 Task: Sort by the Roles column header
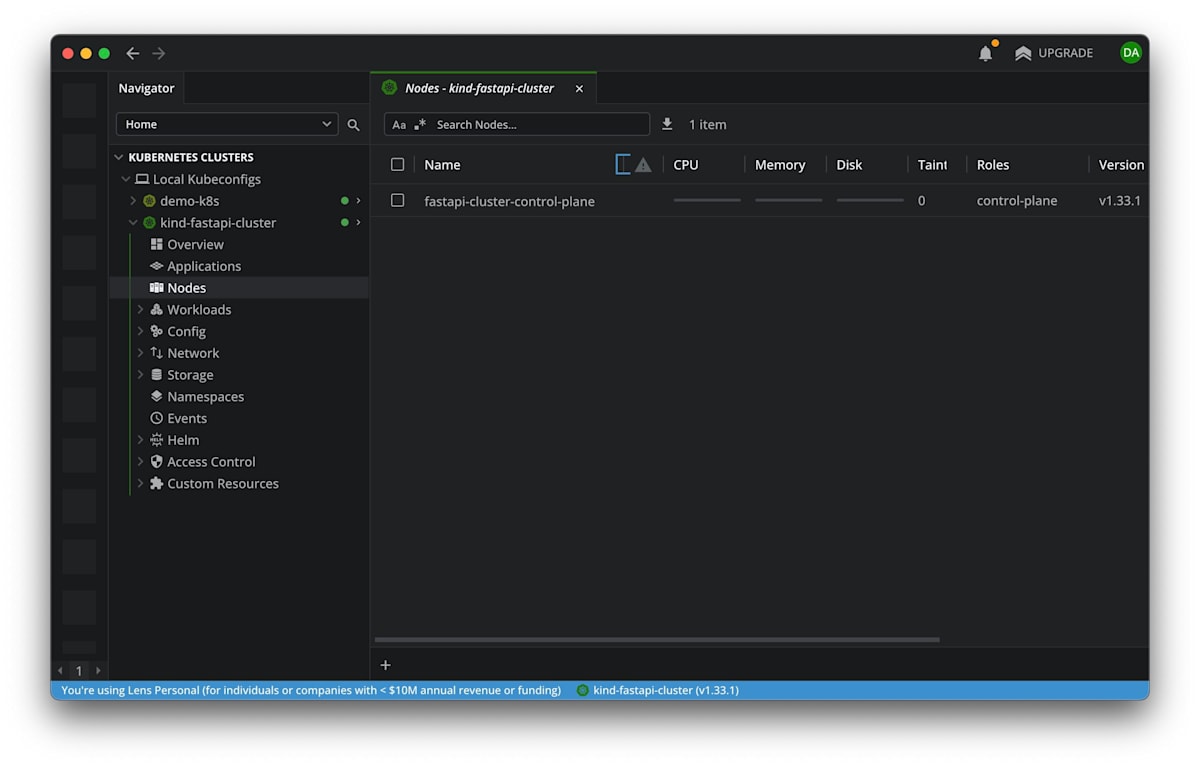click(993, 165)
